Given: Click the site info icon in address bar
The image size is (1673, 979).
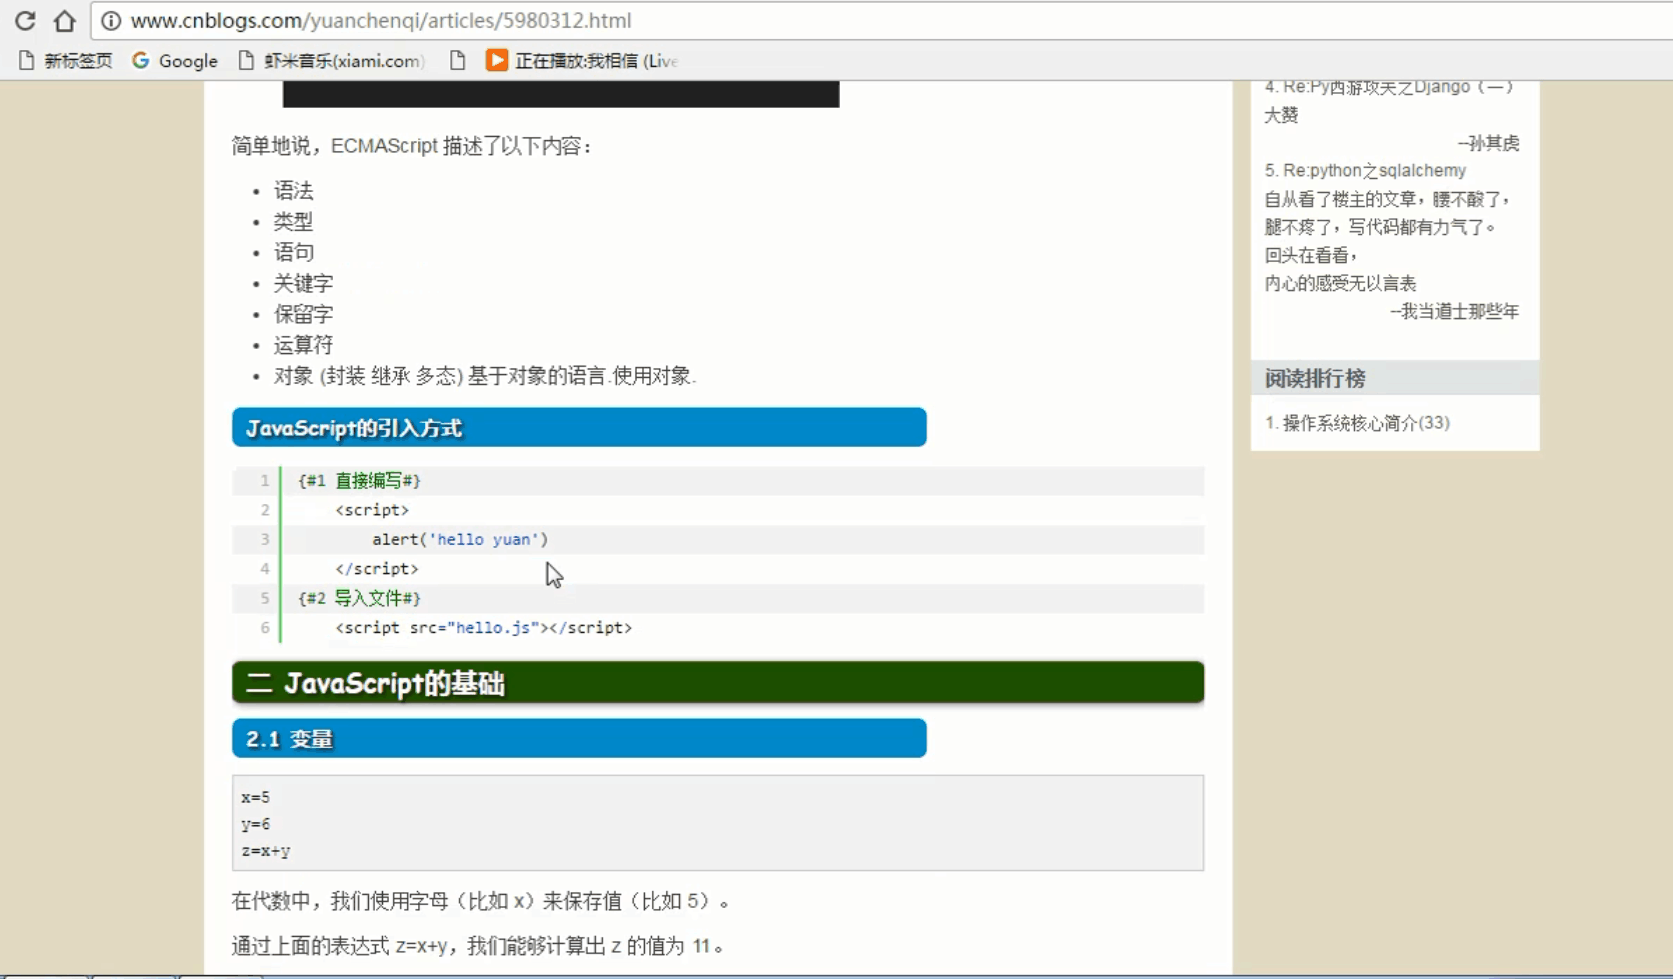Looking at the screenshot, I should click(111, 20).
